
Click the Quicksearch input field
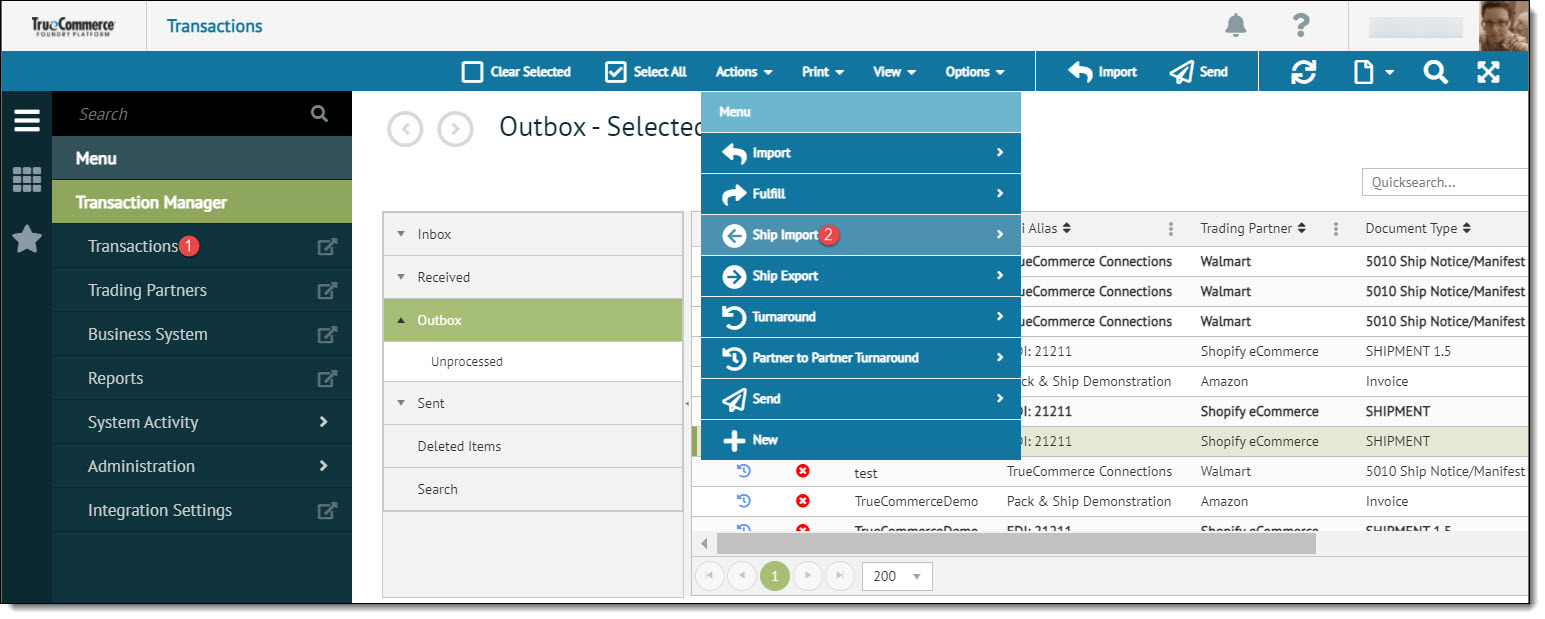[x=1444, y=182]
